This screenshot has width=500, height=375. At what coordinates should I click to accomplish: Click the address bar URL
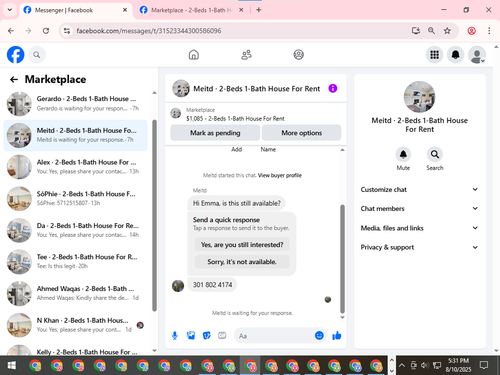(x=149, y=31)
